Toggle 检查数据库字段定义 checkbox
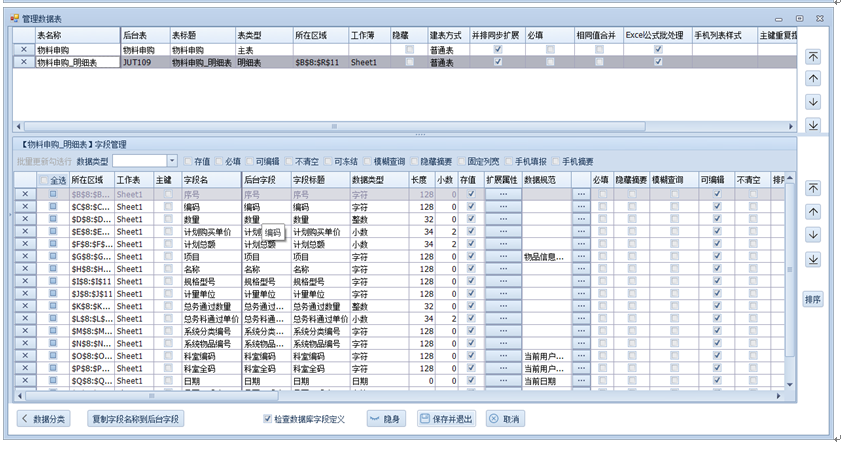 (x=267, y=419)
